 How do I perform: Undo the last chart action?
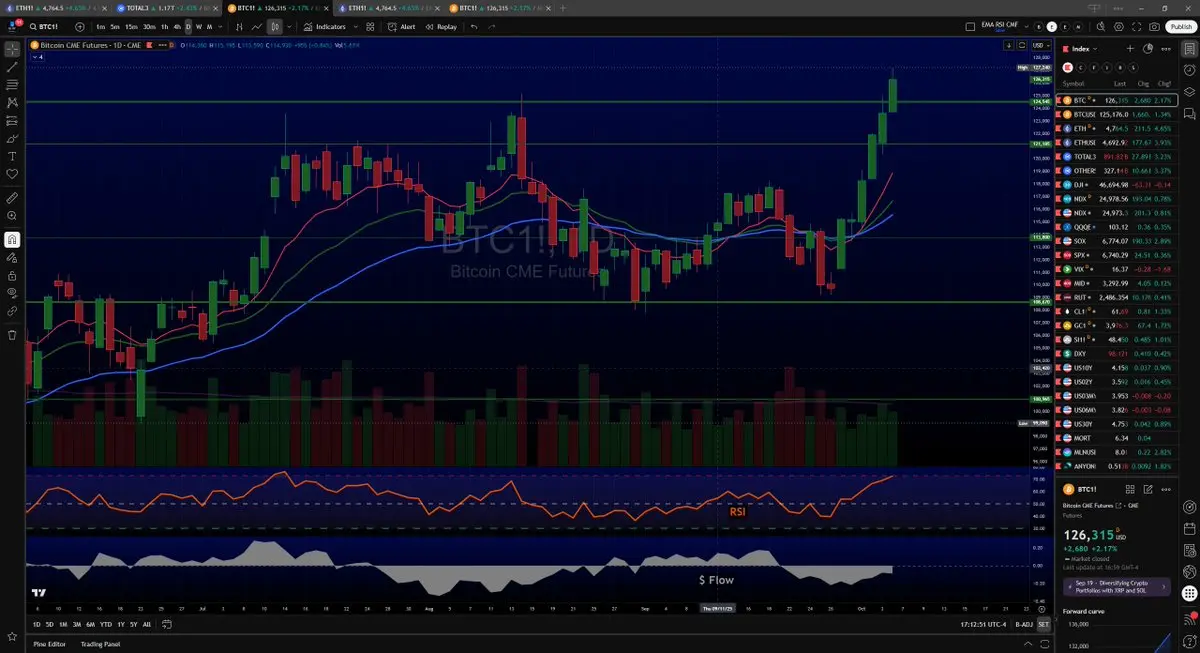point(474,27)
